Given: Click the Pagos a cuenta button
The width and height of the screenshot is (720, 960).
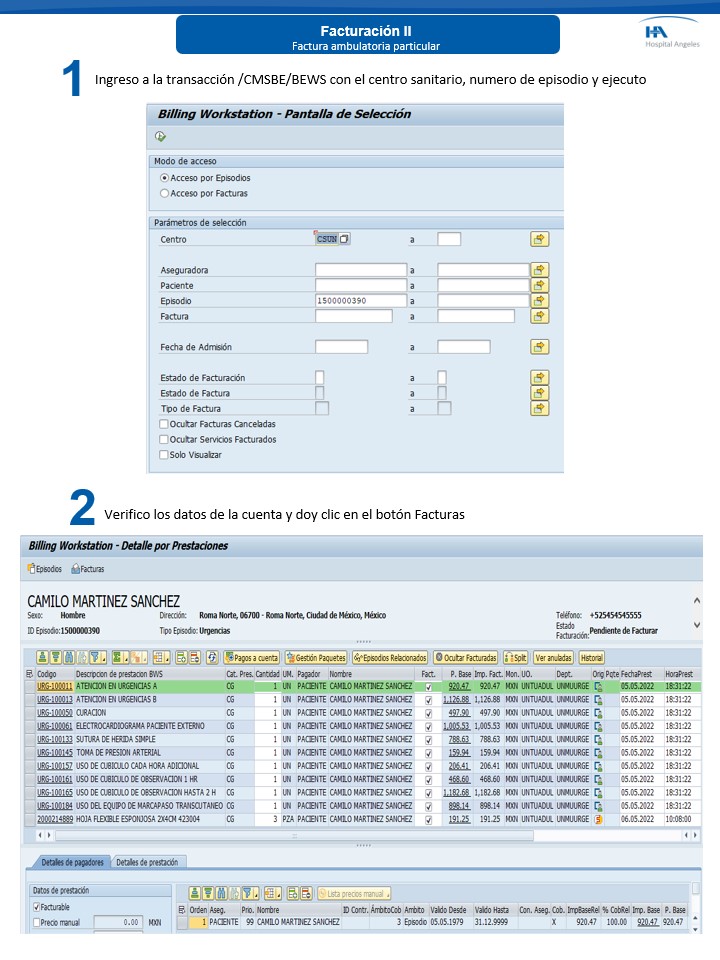Looking at the screenshot, I should pos(251,658).
